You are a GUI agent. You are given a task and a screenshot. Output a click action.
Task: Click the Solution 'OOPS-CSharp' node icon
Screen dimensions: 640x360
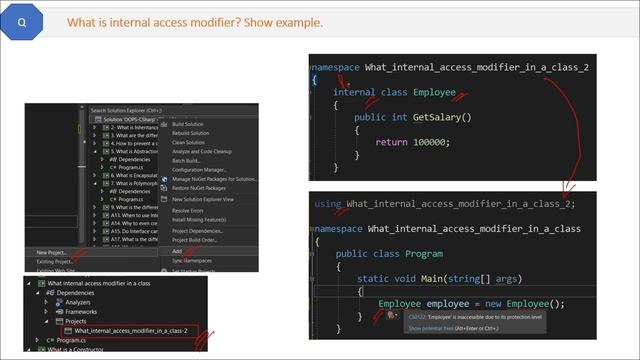98,120
